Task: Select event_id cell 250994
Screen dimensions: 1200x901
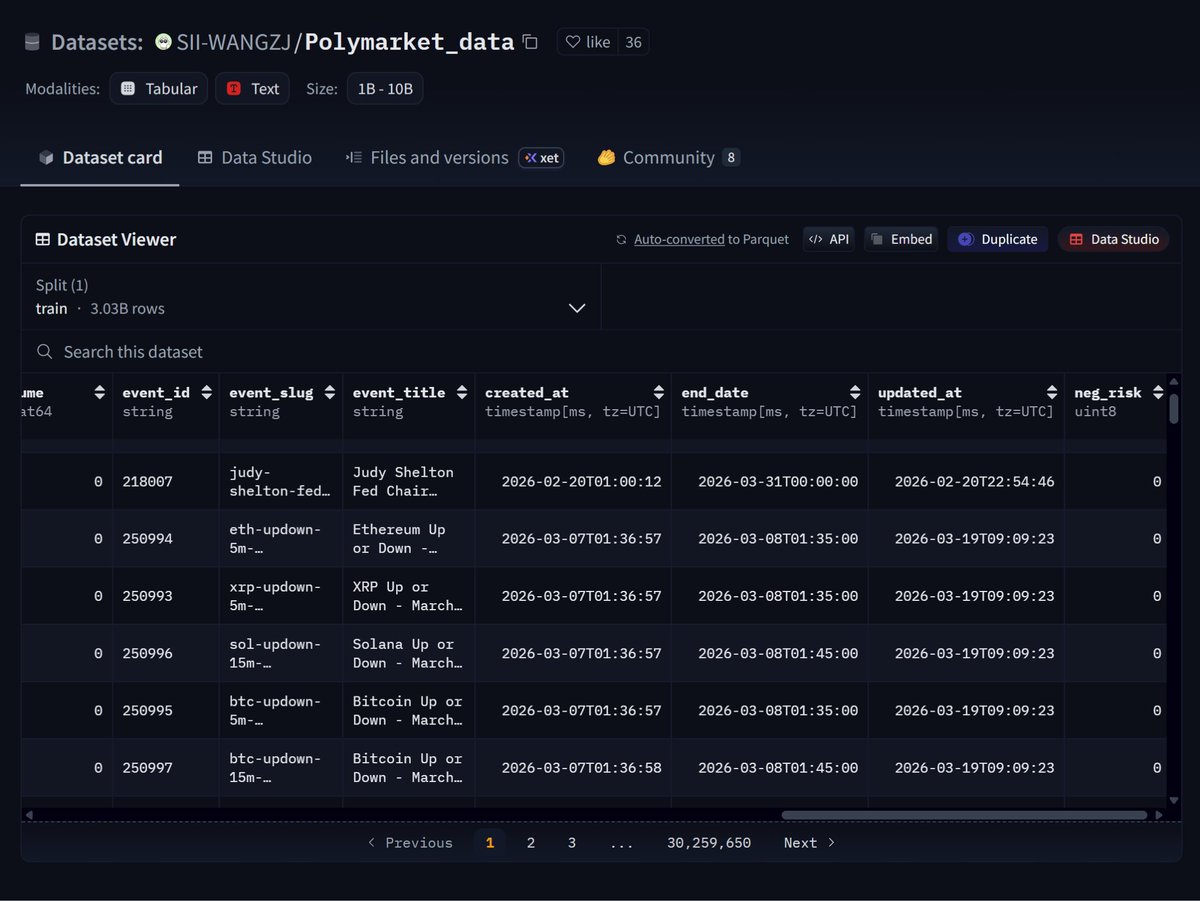Action: coord(166,539)
